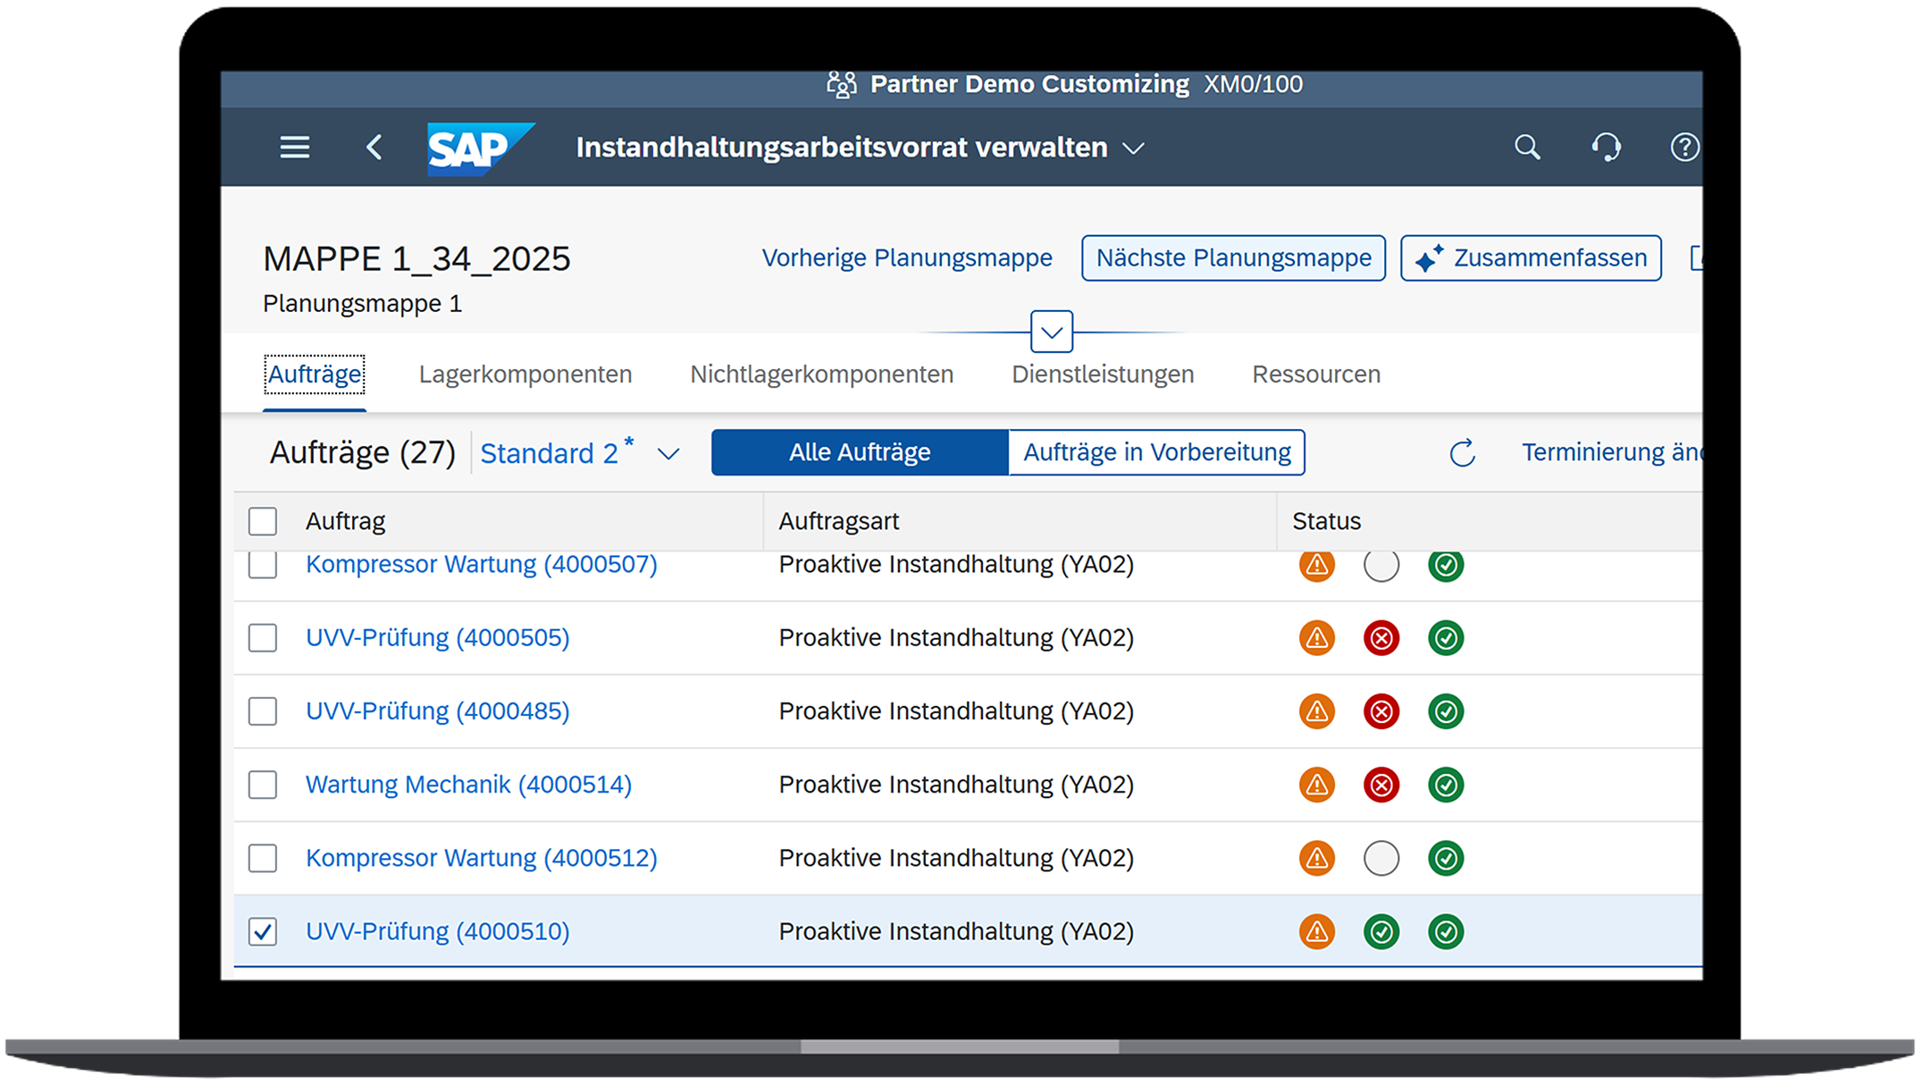1920x1085 pixels.
Task: Open the Wartung Mechanik (4000514) link
Action: coord(468,785)
